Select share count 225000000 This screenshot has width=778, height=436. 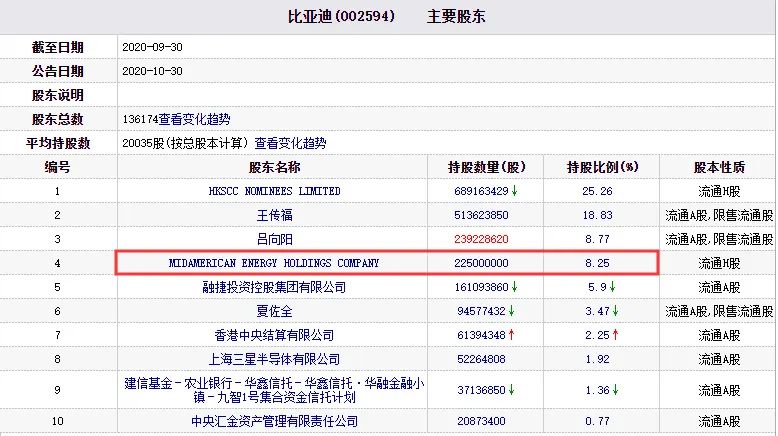pos(481,263)
